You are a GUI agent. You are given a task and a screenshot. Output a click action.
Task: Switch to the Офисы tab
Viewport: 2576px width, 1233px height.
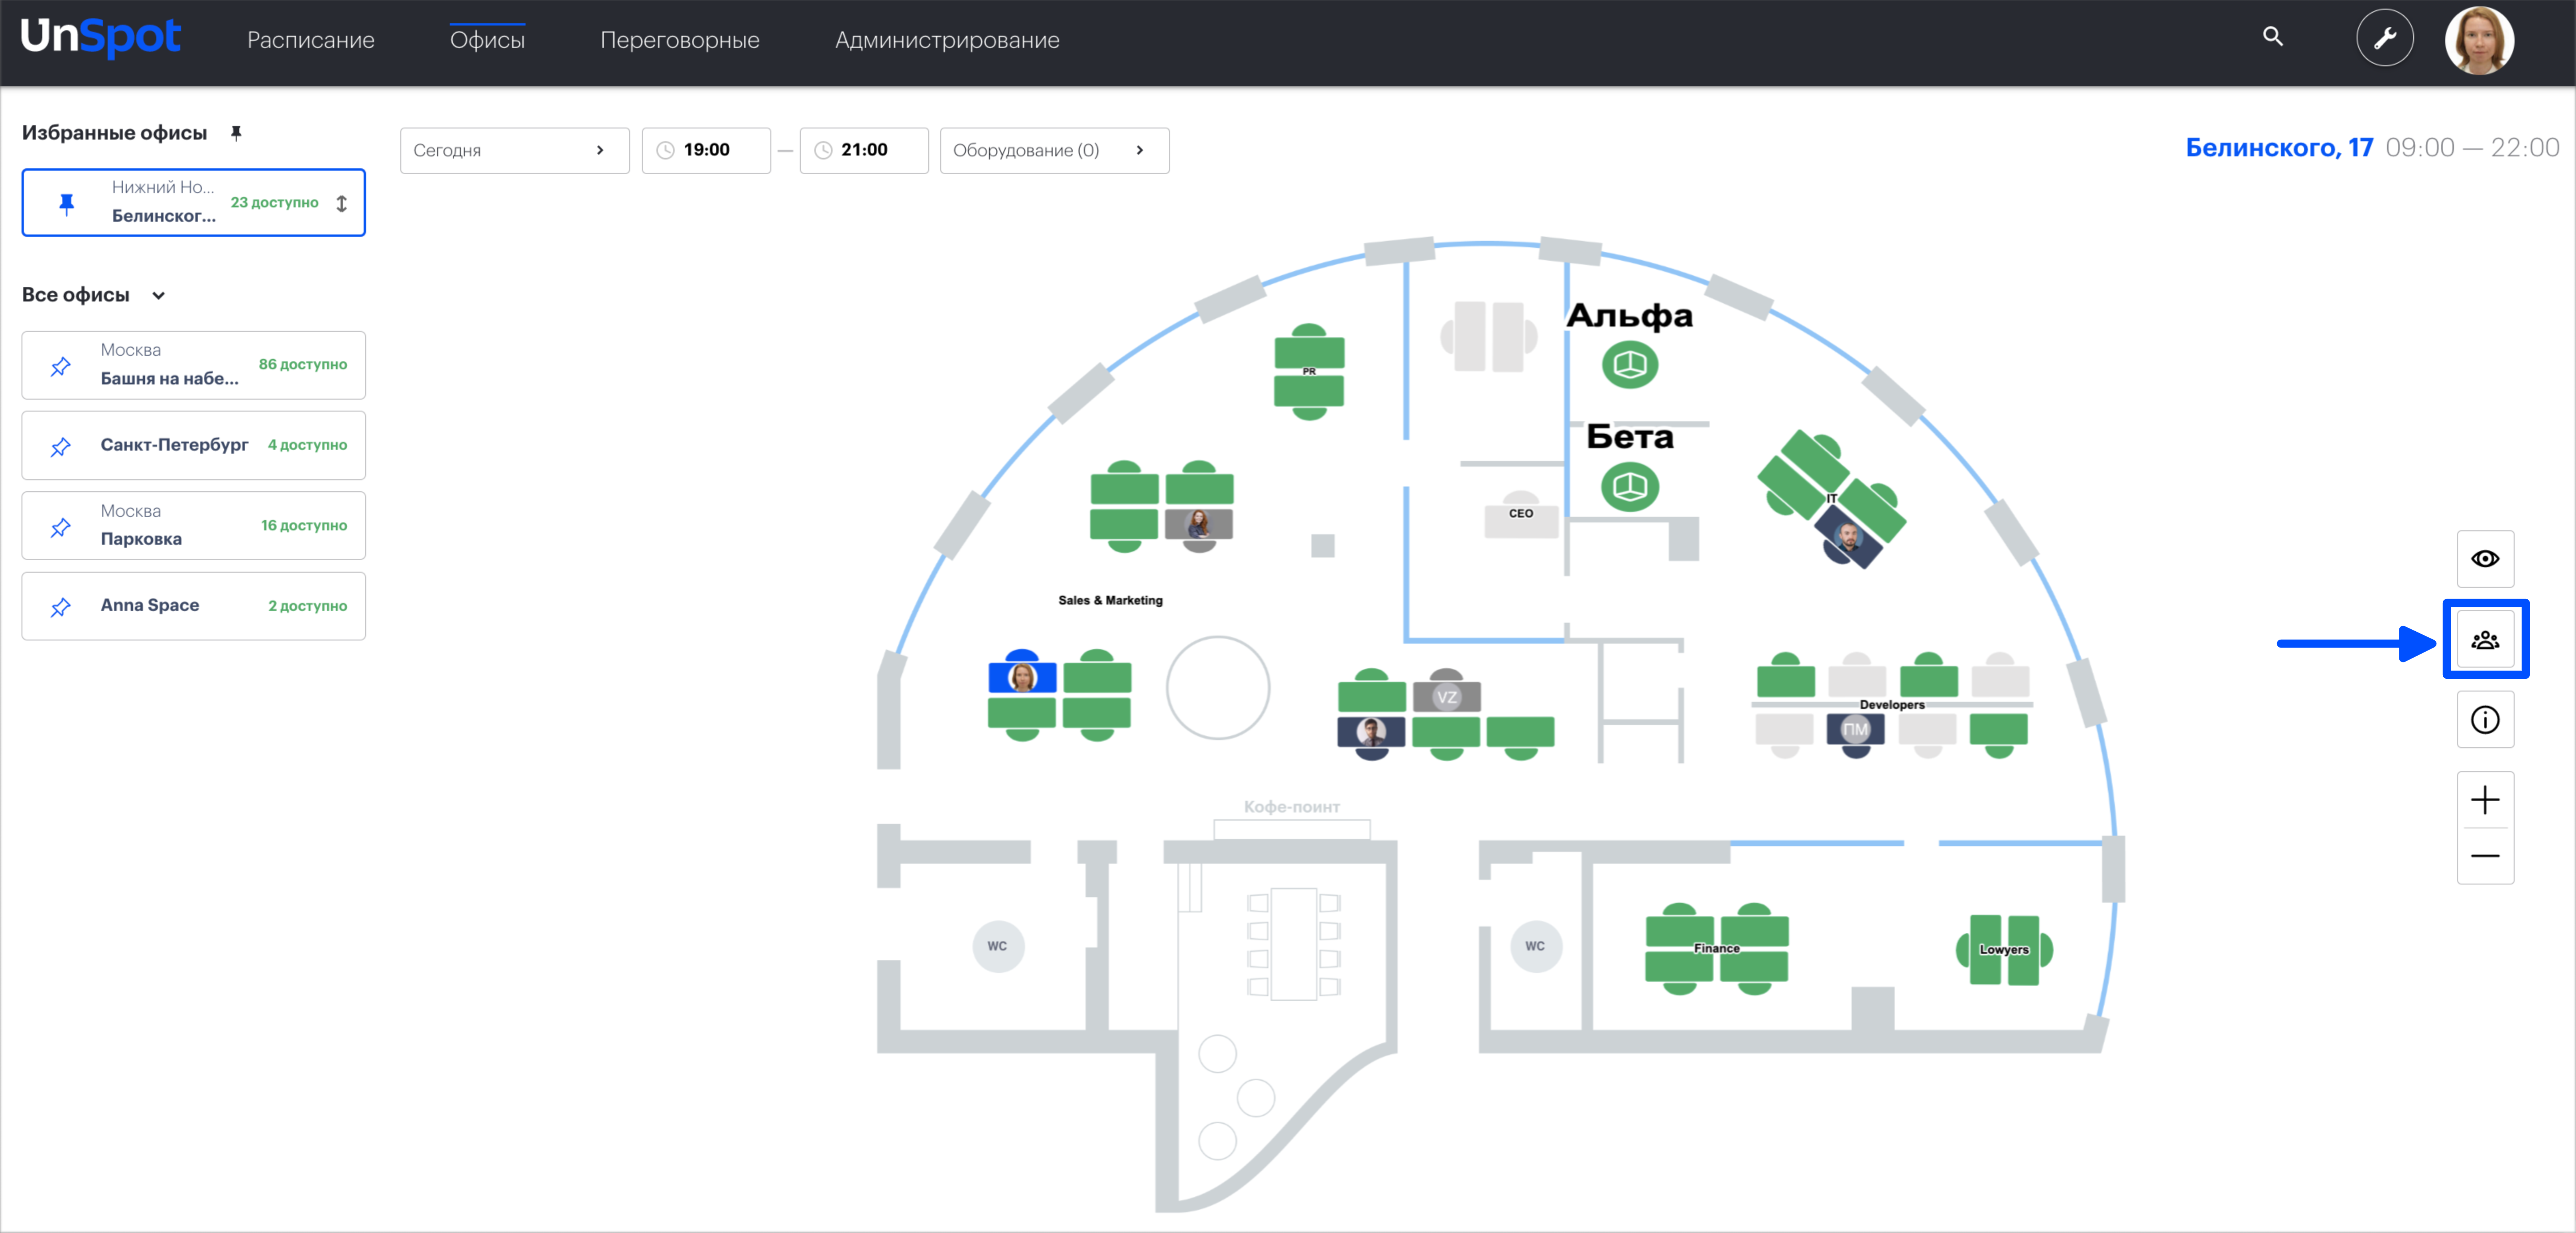(x=487, y=40)
